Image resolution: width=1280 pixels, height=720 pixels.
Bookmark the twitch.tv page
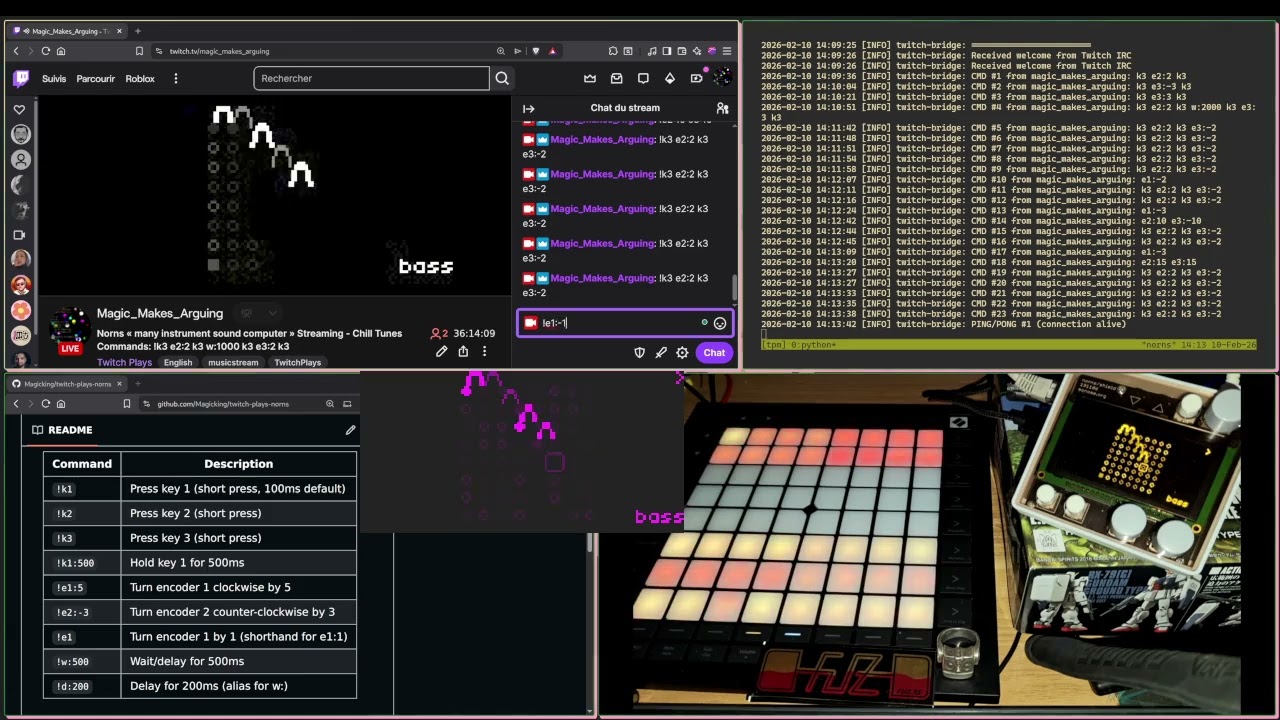click(139, 51)
